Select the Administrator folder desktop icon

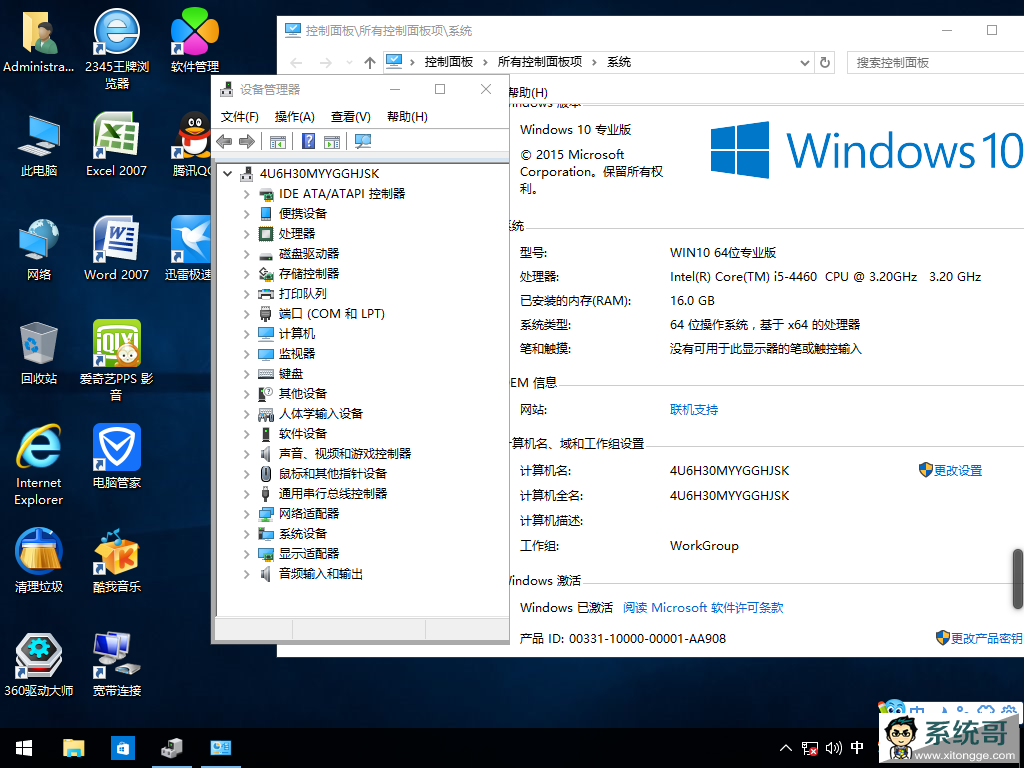click(39, 41)
